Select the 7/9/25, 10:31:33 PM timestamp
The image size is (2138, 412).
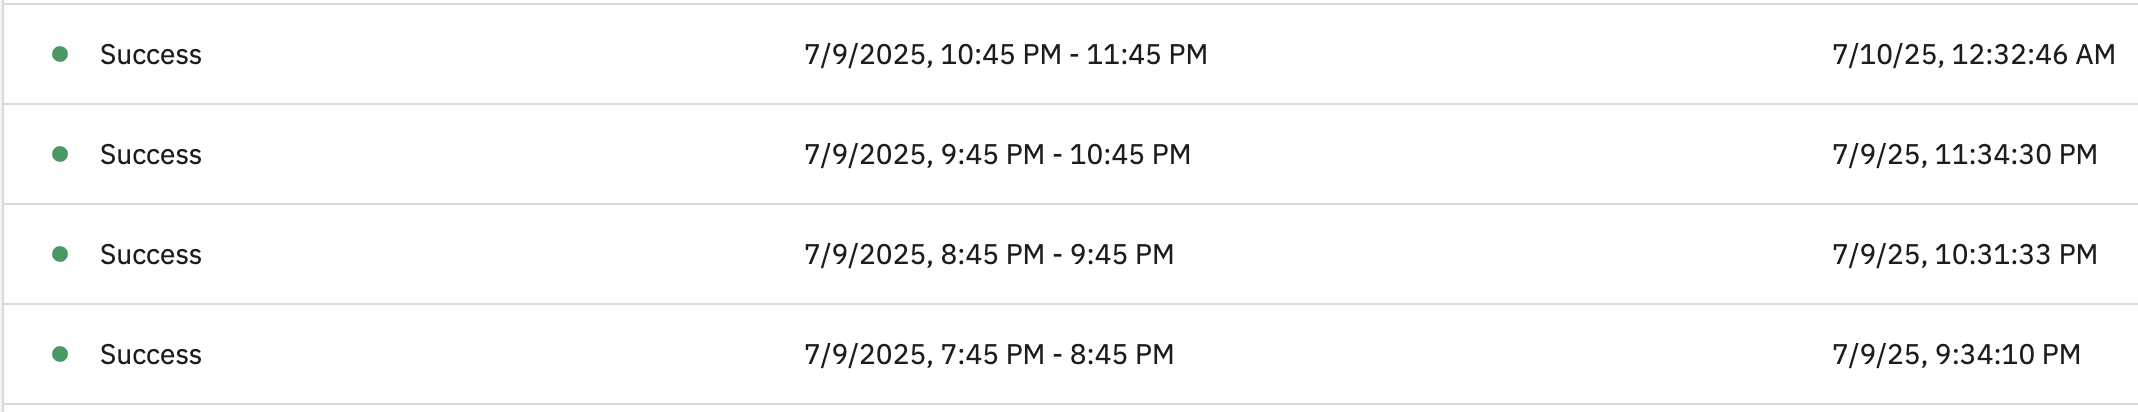[x=1965, y=254]
